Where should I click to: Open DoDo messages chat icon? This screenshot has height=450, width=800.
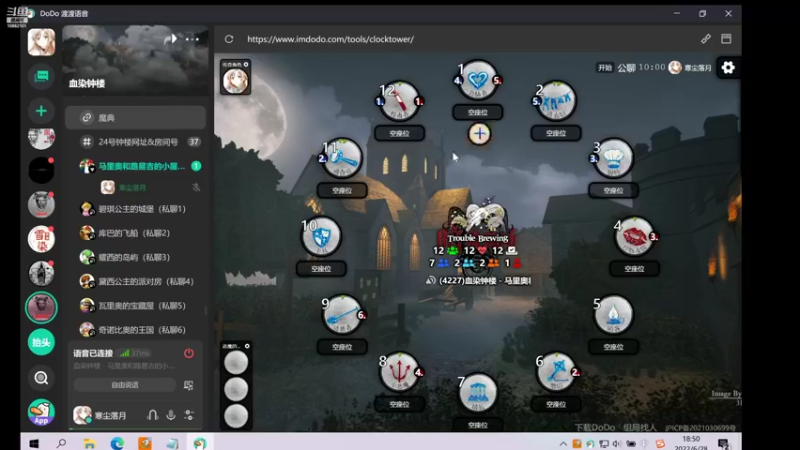[x=41, y=77]
